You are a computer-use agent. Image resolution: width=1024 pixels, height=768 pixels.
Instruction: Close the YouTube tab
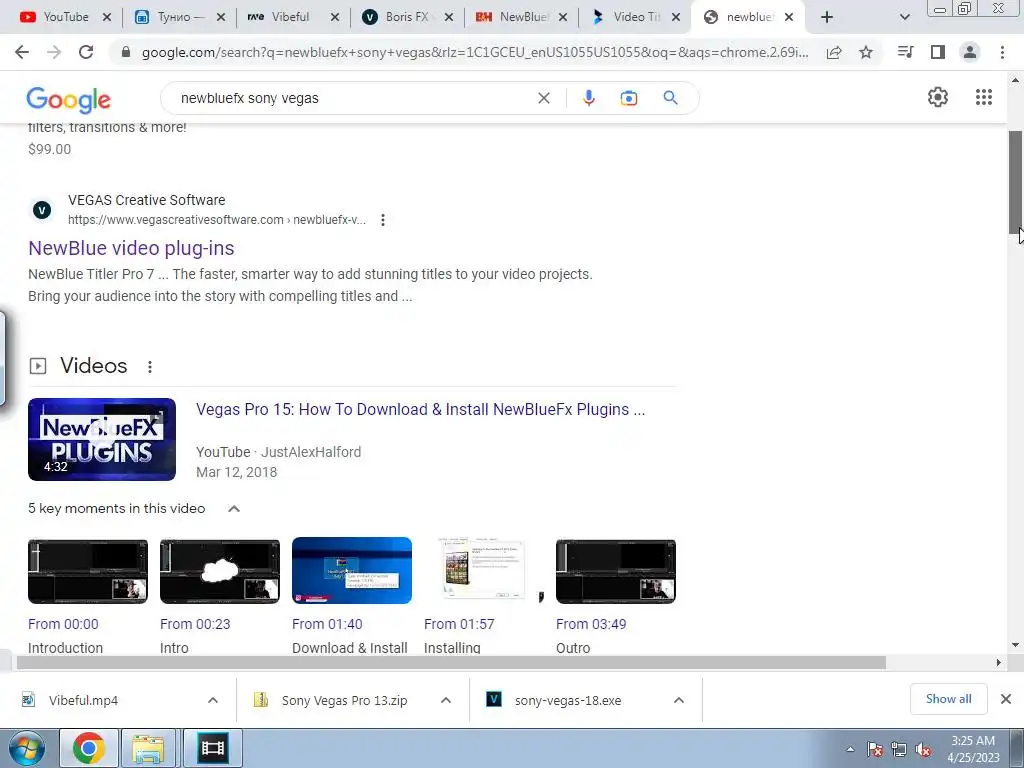click(x=107, y=18)
